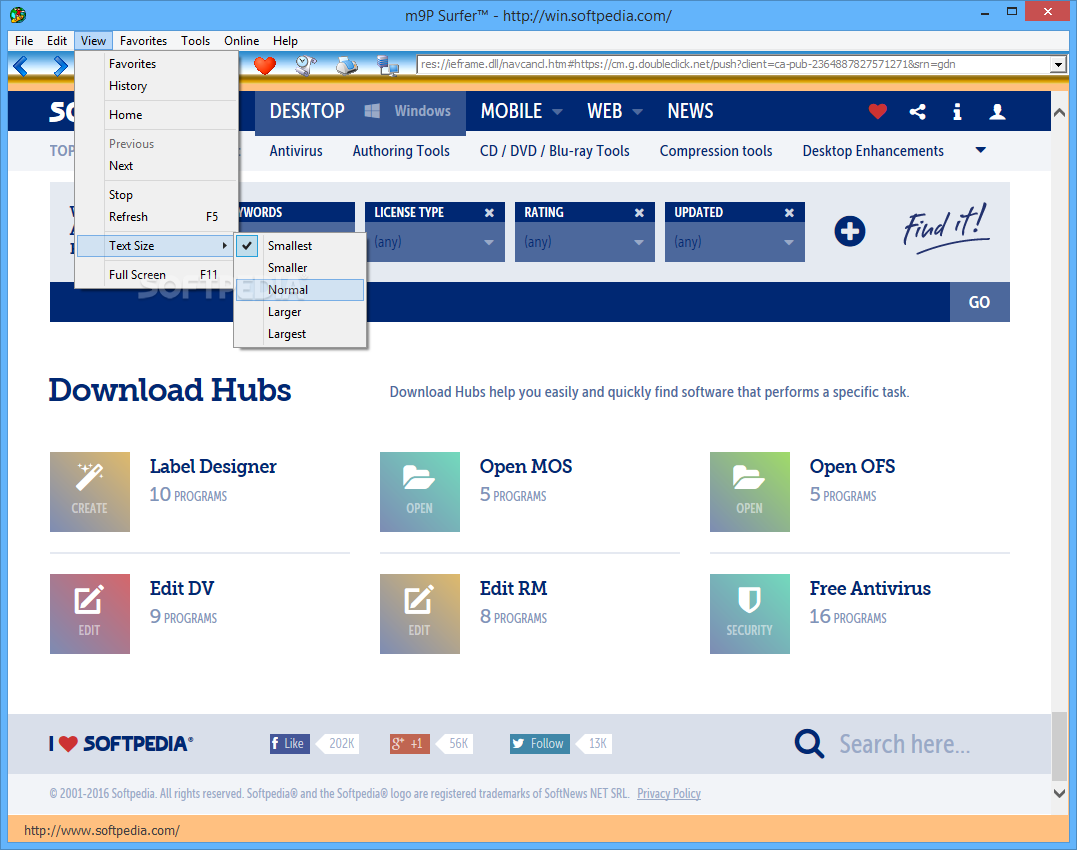Click the info icon in Softpedia header
1077x850 pixels.
coord(957,111)
